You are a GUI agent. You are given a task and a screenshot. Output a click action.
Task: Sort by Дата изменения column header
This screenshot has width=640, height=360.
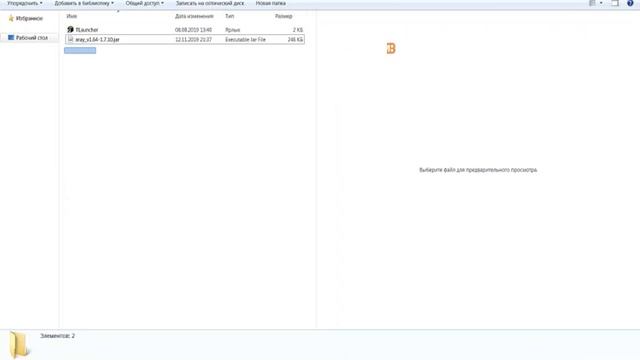coord(194,16)
